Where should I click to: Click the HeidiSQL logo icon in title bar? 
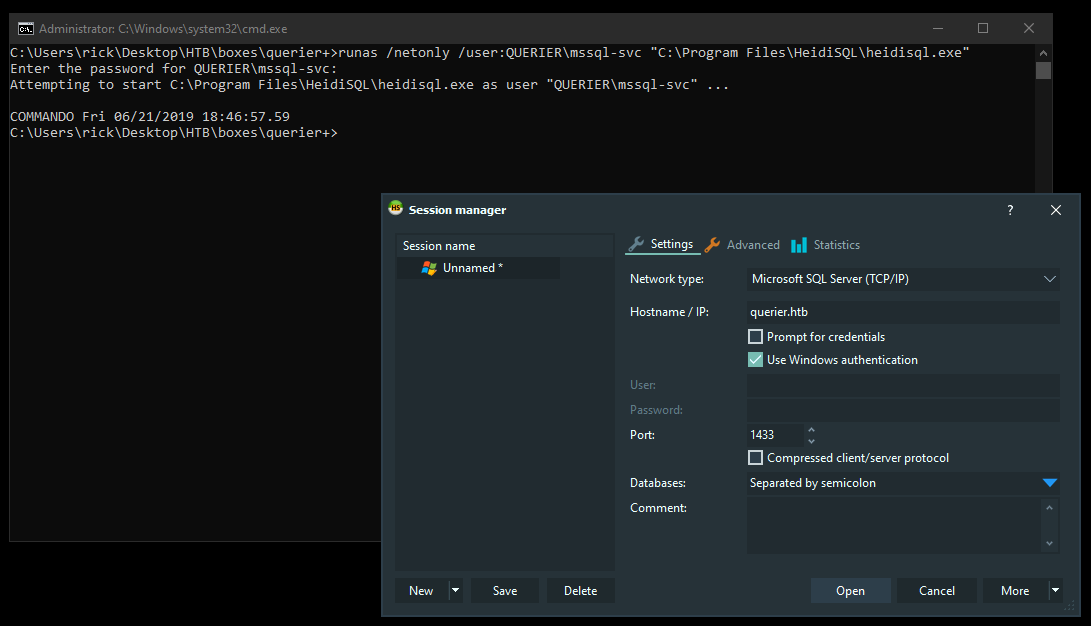click(396, 209)
